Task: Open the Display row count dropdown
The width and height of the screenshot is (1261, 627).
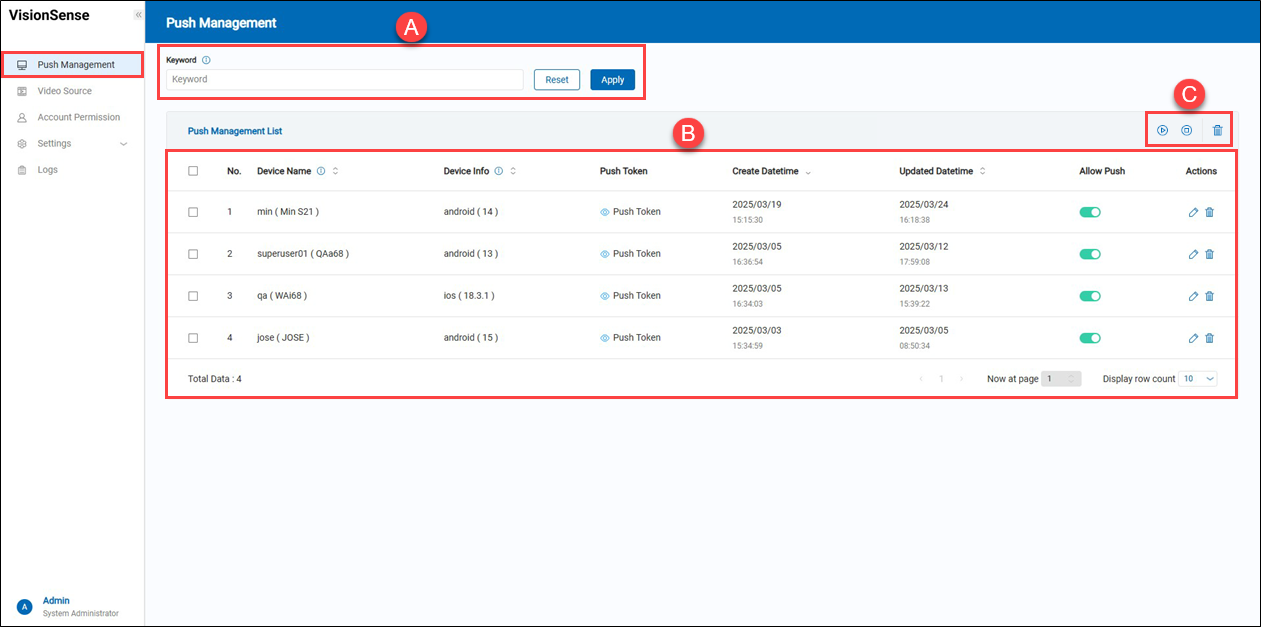Action: [x=1198, y=379]
